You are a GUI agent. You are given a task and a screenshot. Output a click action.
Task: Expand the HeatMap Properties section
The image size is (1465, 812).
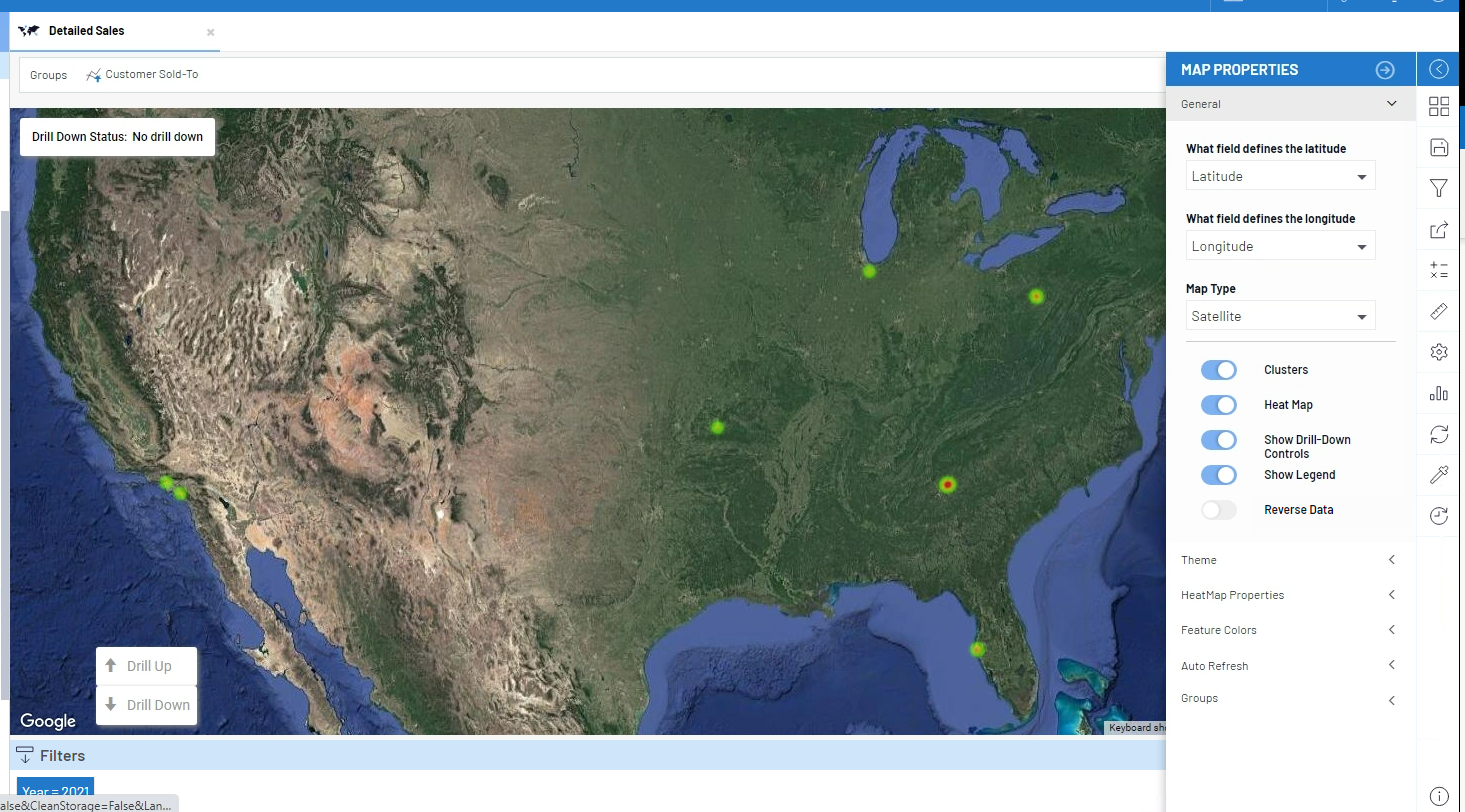click(x=1289, y=594)
